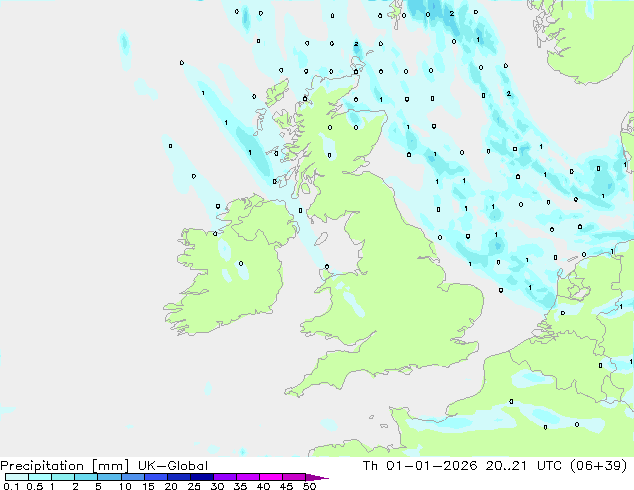Click the 15–20 mm blue legend swatch

click(x=155, y=477)
